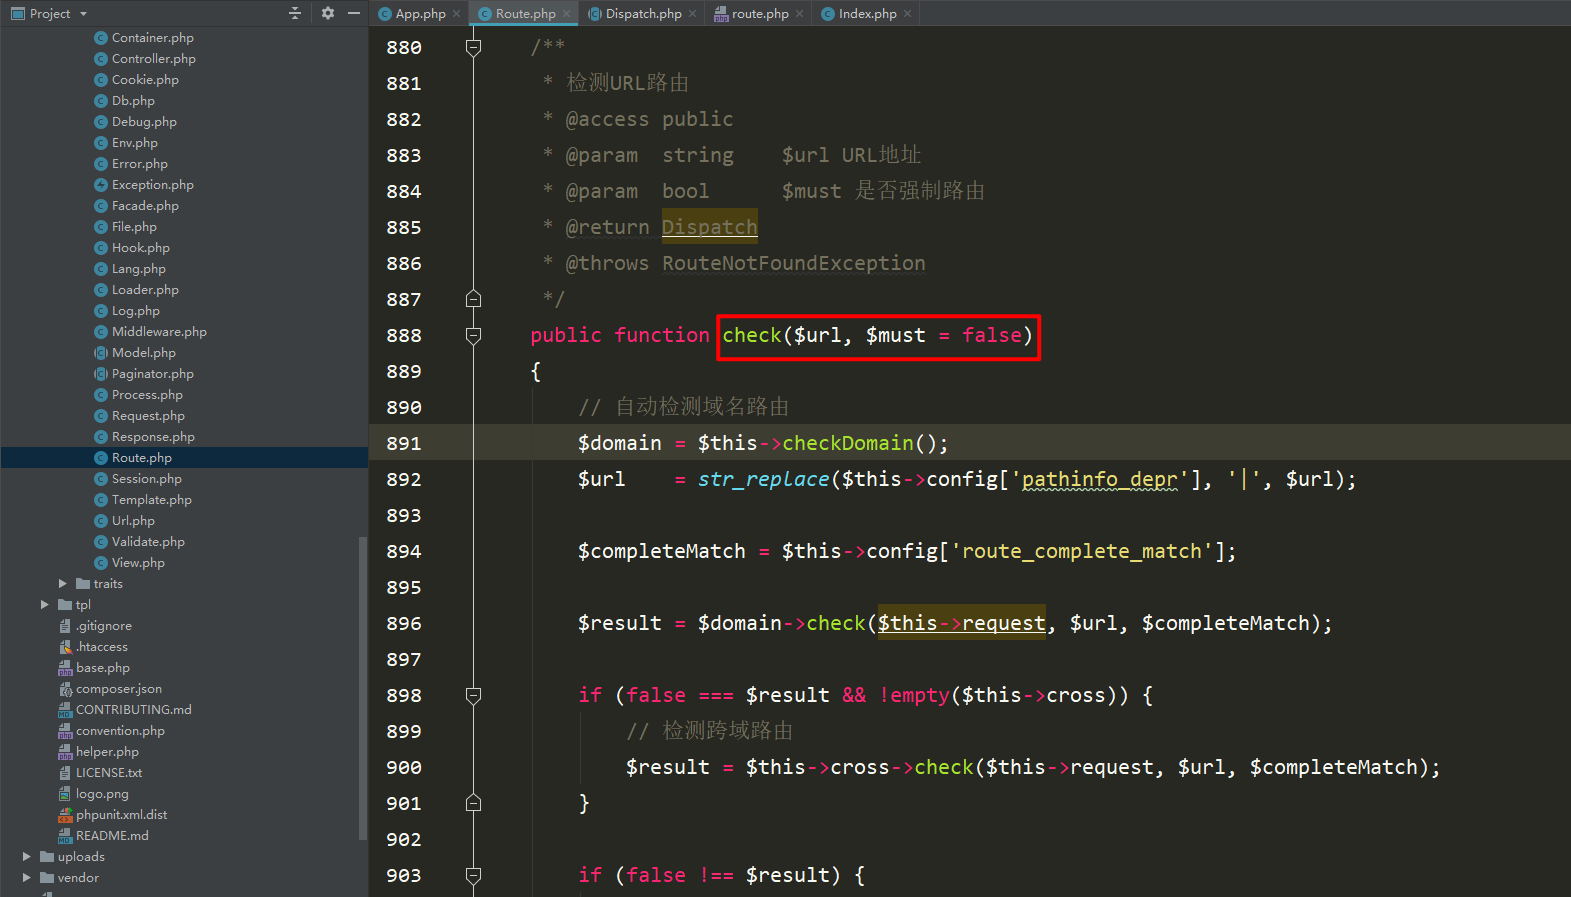The image size is (1571, 897).
Task: Click the LICENSE.txt file icon
Action: pos(65,773)
